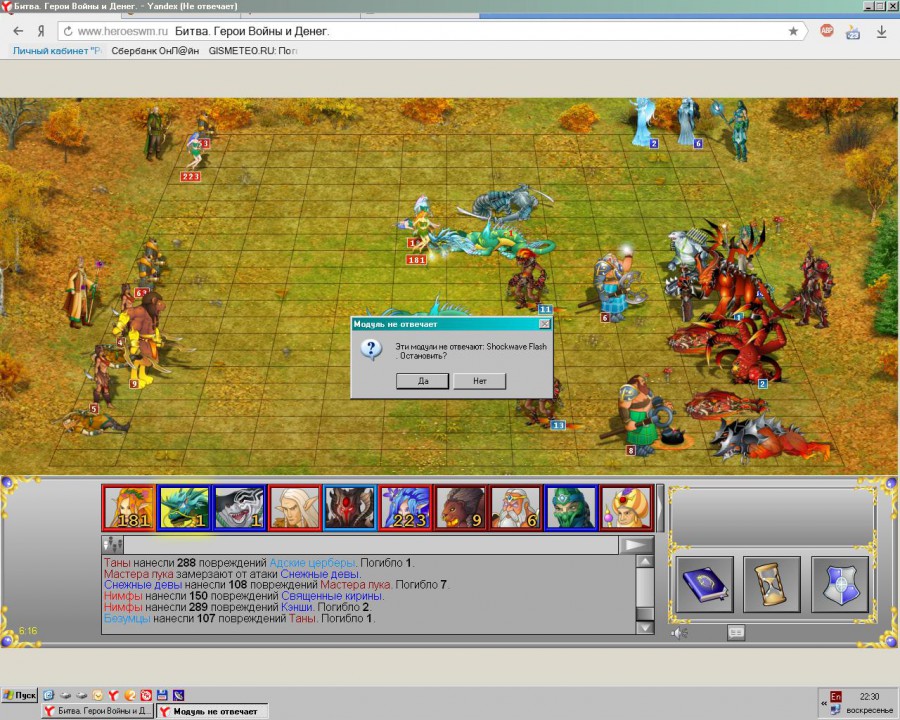Click the hourglass wait button

[x=771, y=584]
